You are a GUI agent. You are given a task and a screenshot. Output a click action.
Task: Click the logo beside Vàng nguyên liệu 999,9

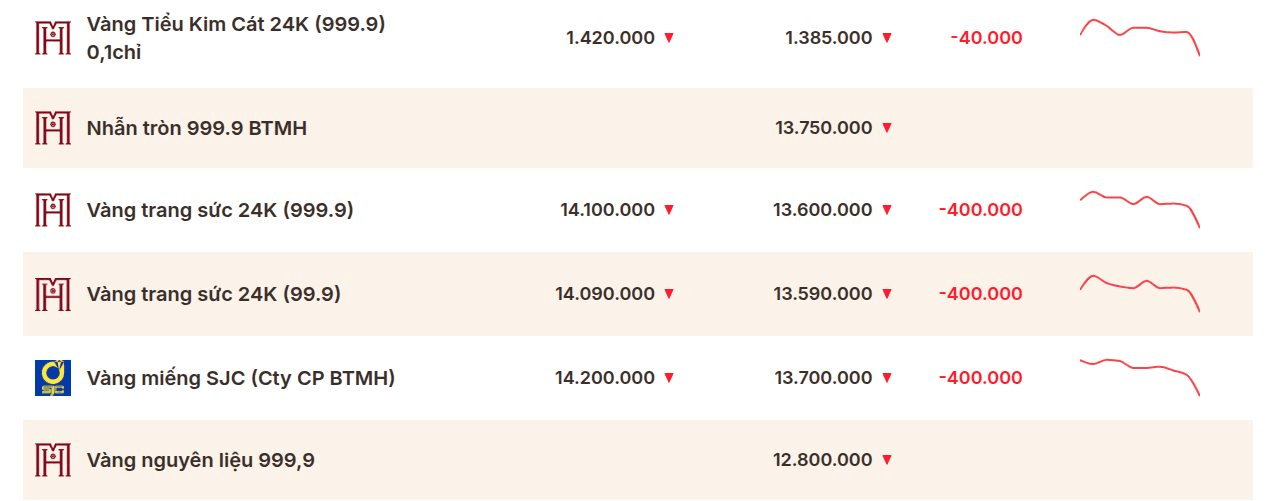(x=52, y=460)
